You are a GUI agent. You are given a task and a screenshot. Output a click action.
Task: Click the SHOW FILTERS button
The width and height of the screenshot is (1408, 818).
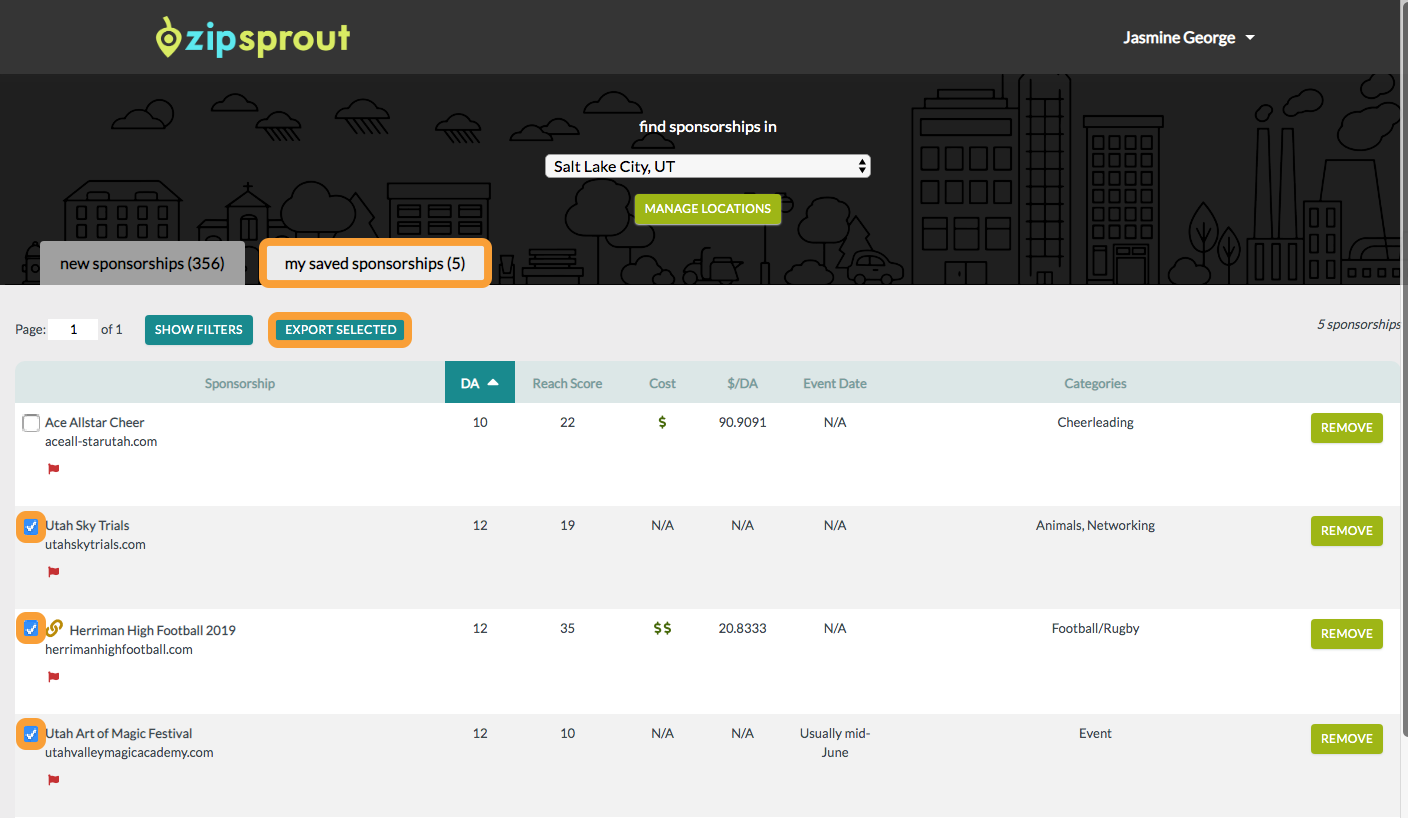[199, 330]
